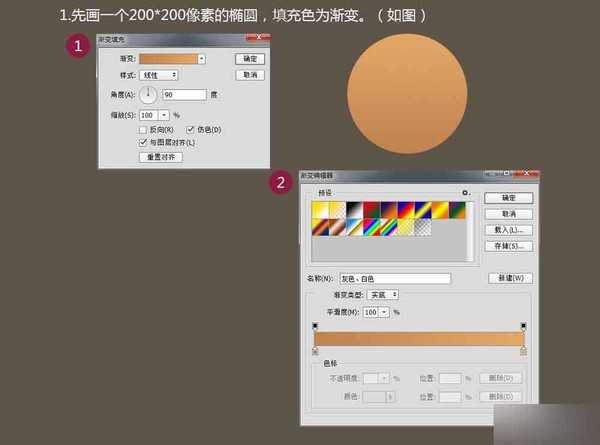Select the left color stop below gradient
The width and height of the screenshot is (600, 445).
point(316,351)
